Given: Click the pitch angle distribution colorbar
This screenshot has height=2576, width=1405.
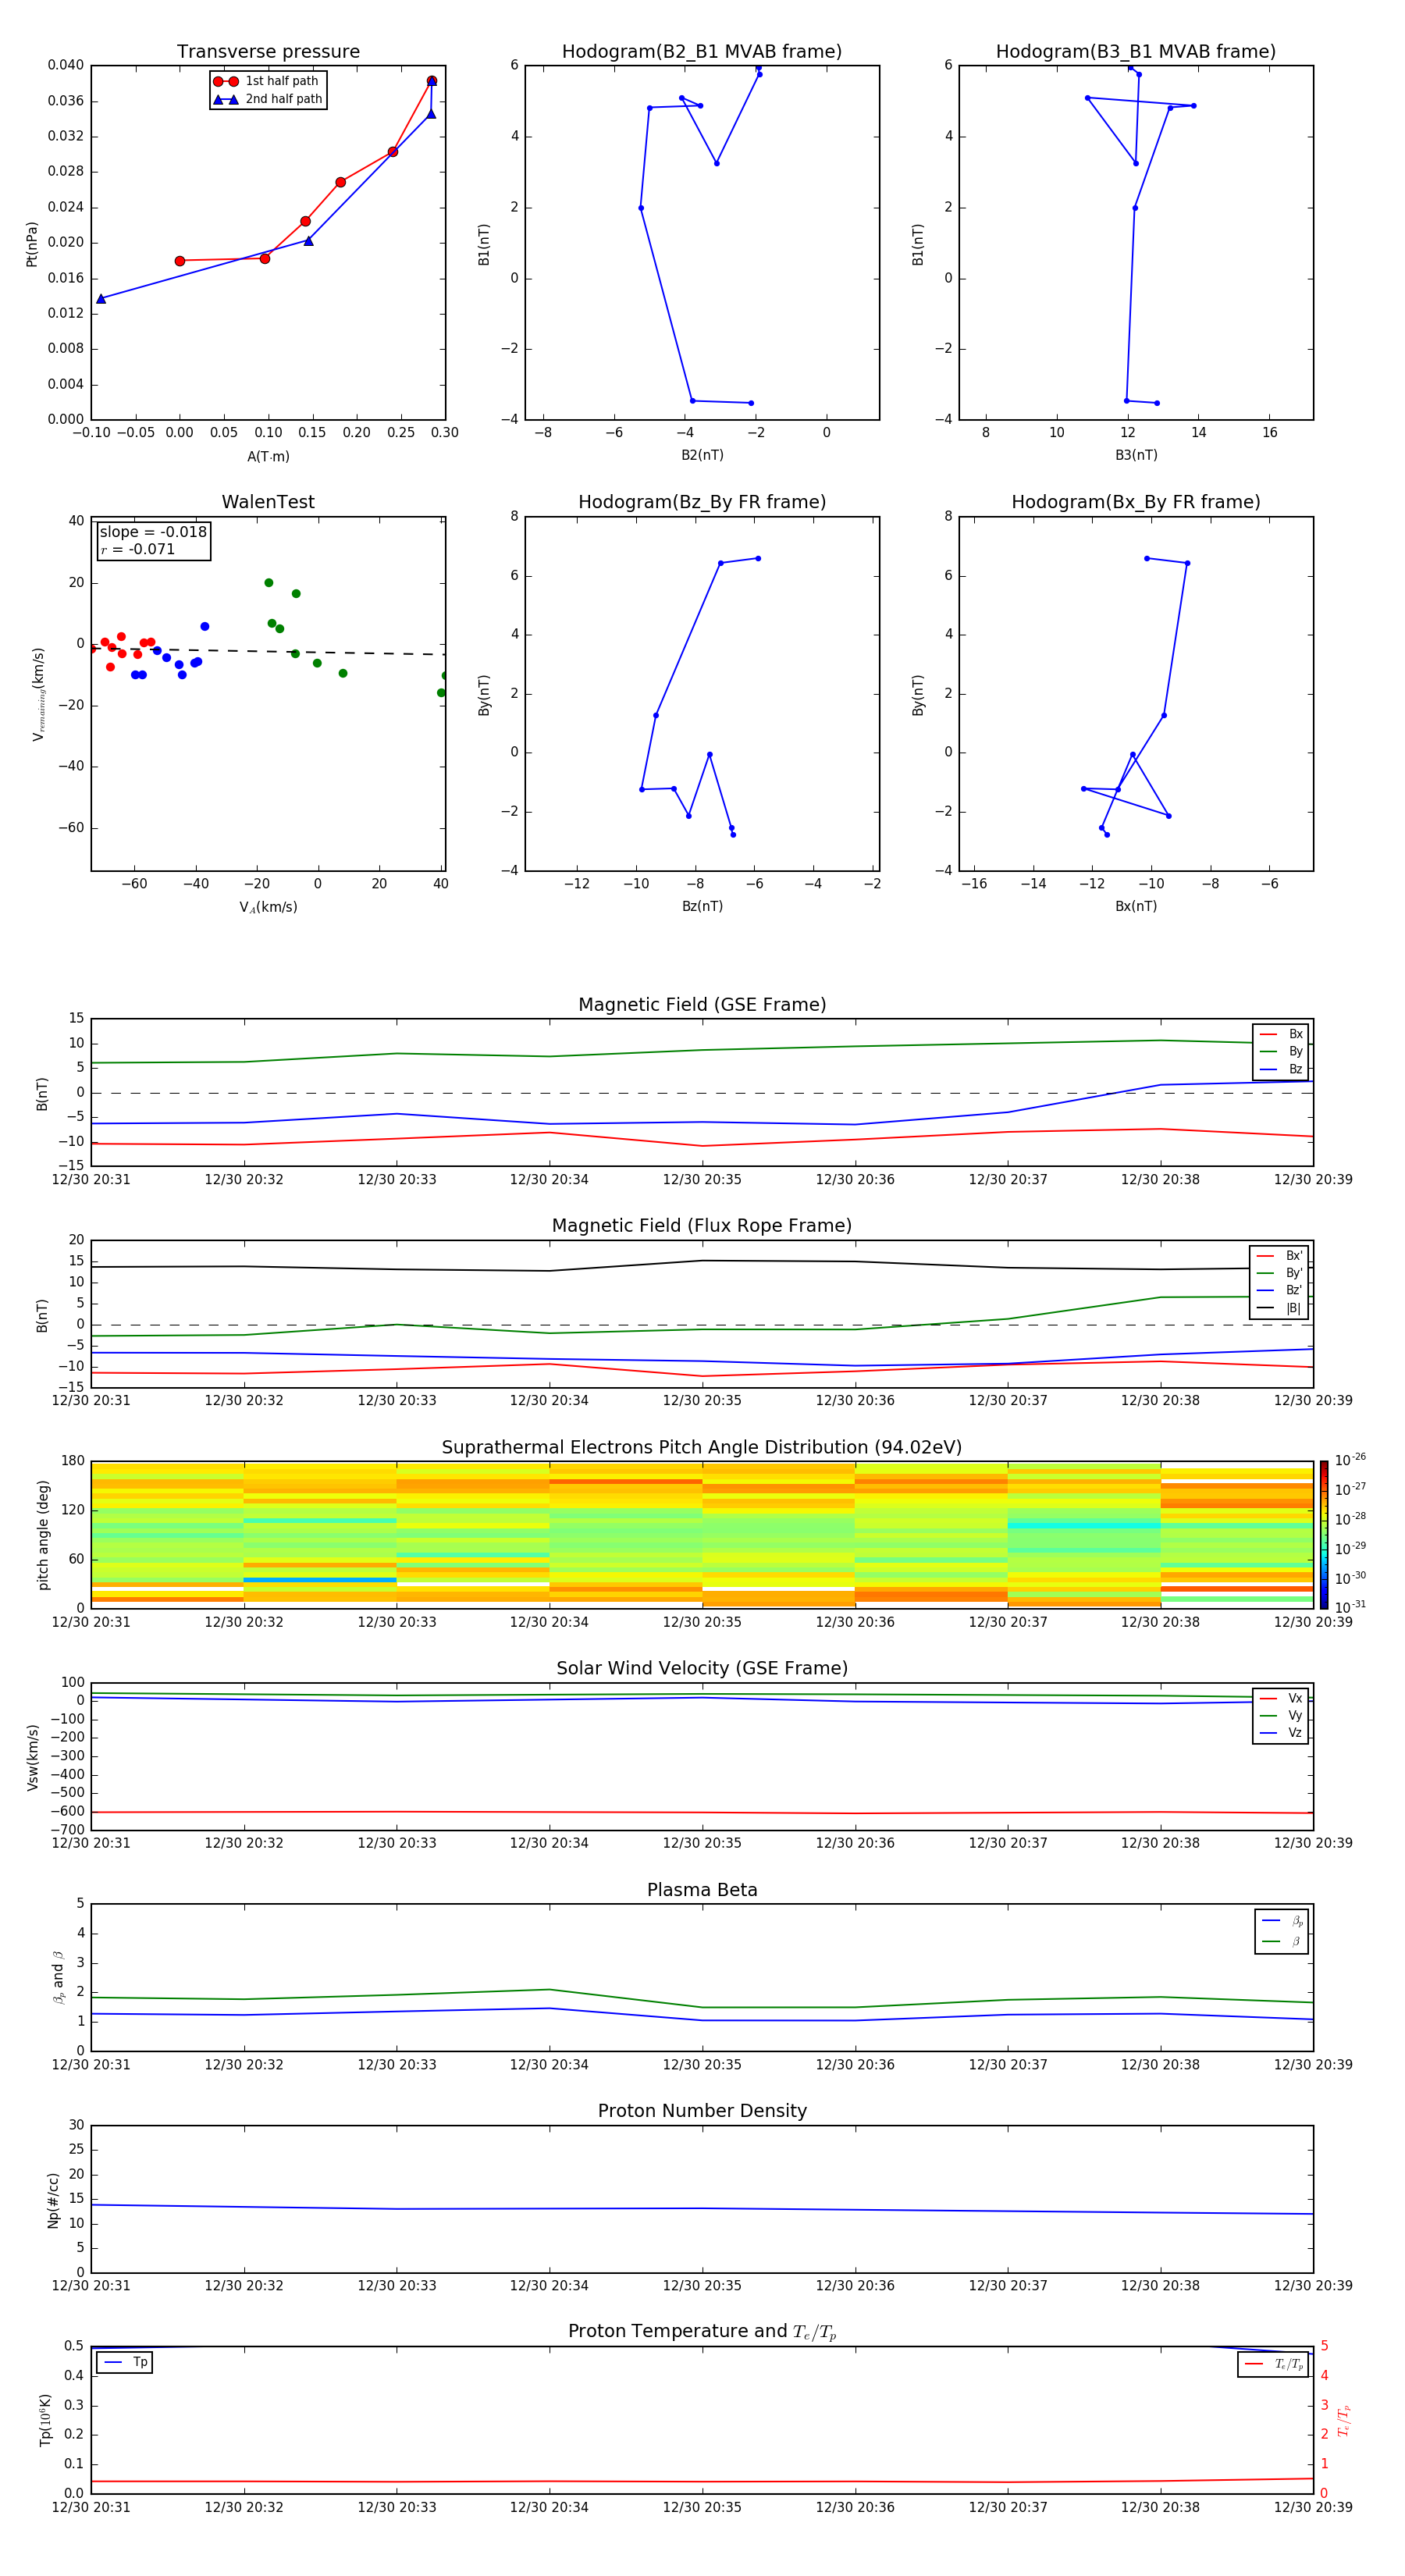Looking at the screenshot, I should coord(1323,1534).
